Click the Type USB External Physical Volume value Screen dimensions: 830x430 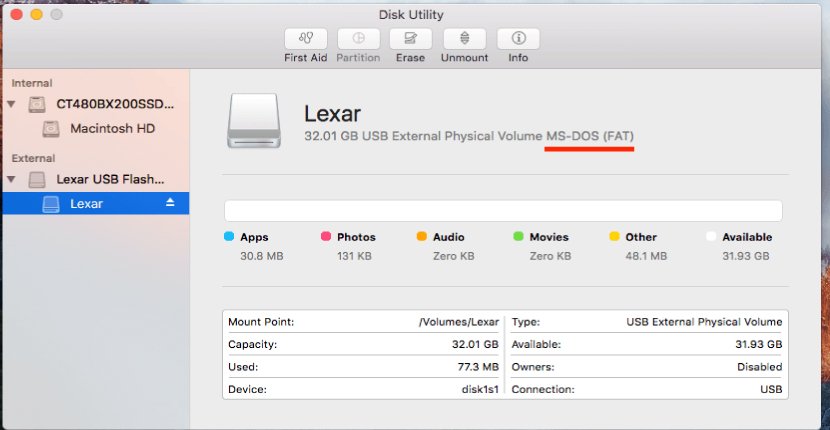(704, 322)
